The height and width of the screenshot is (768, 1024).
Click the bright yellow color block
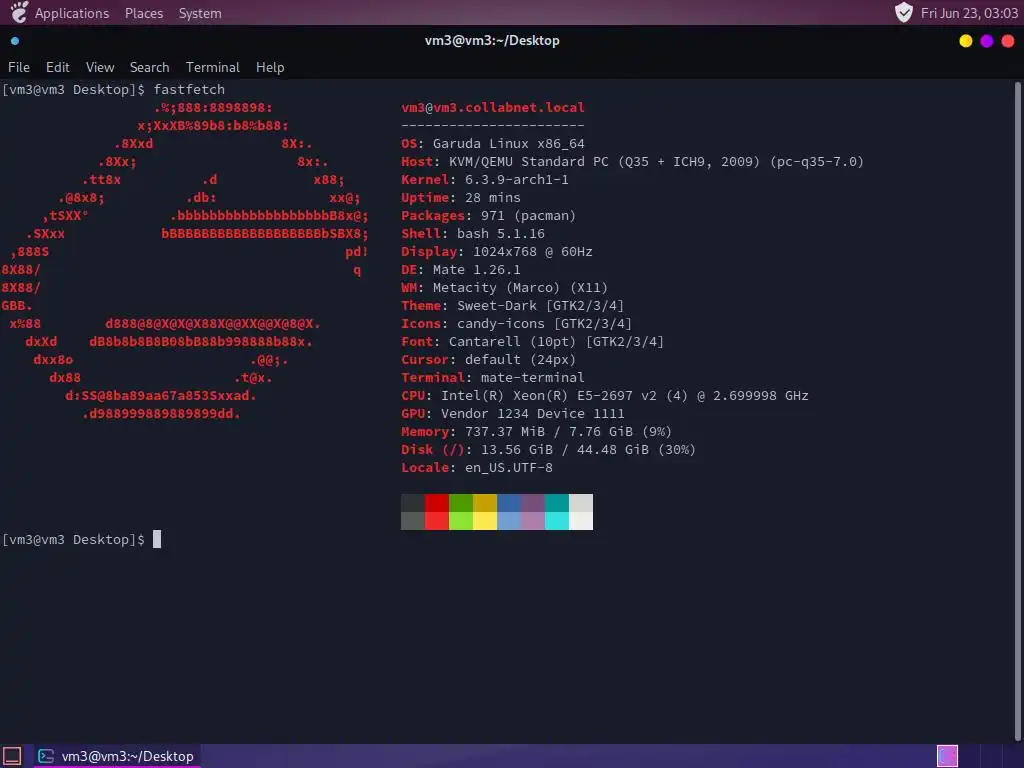(485, 521)
